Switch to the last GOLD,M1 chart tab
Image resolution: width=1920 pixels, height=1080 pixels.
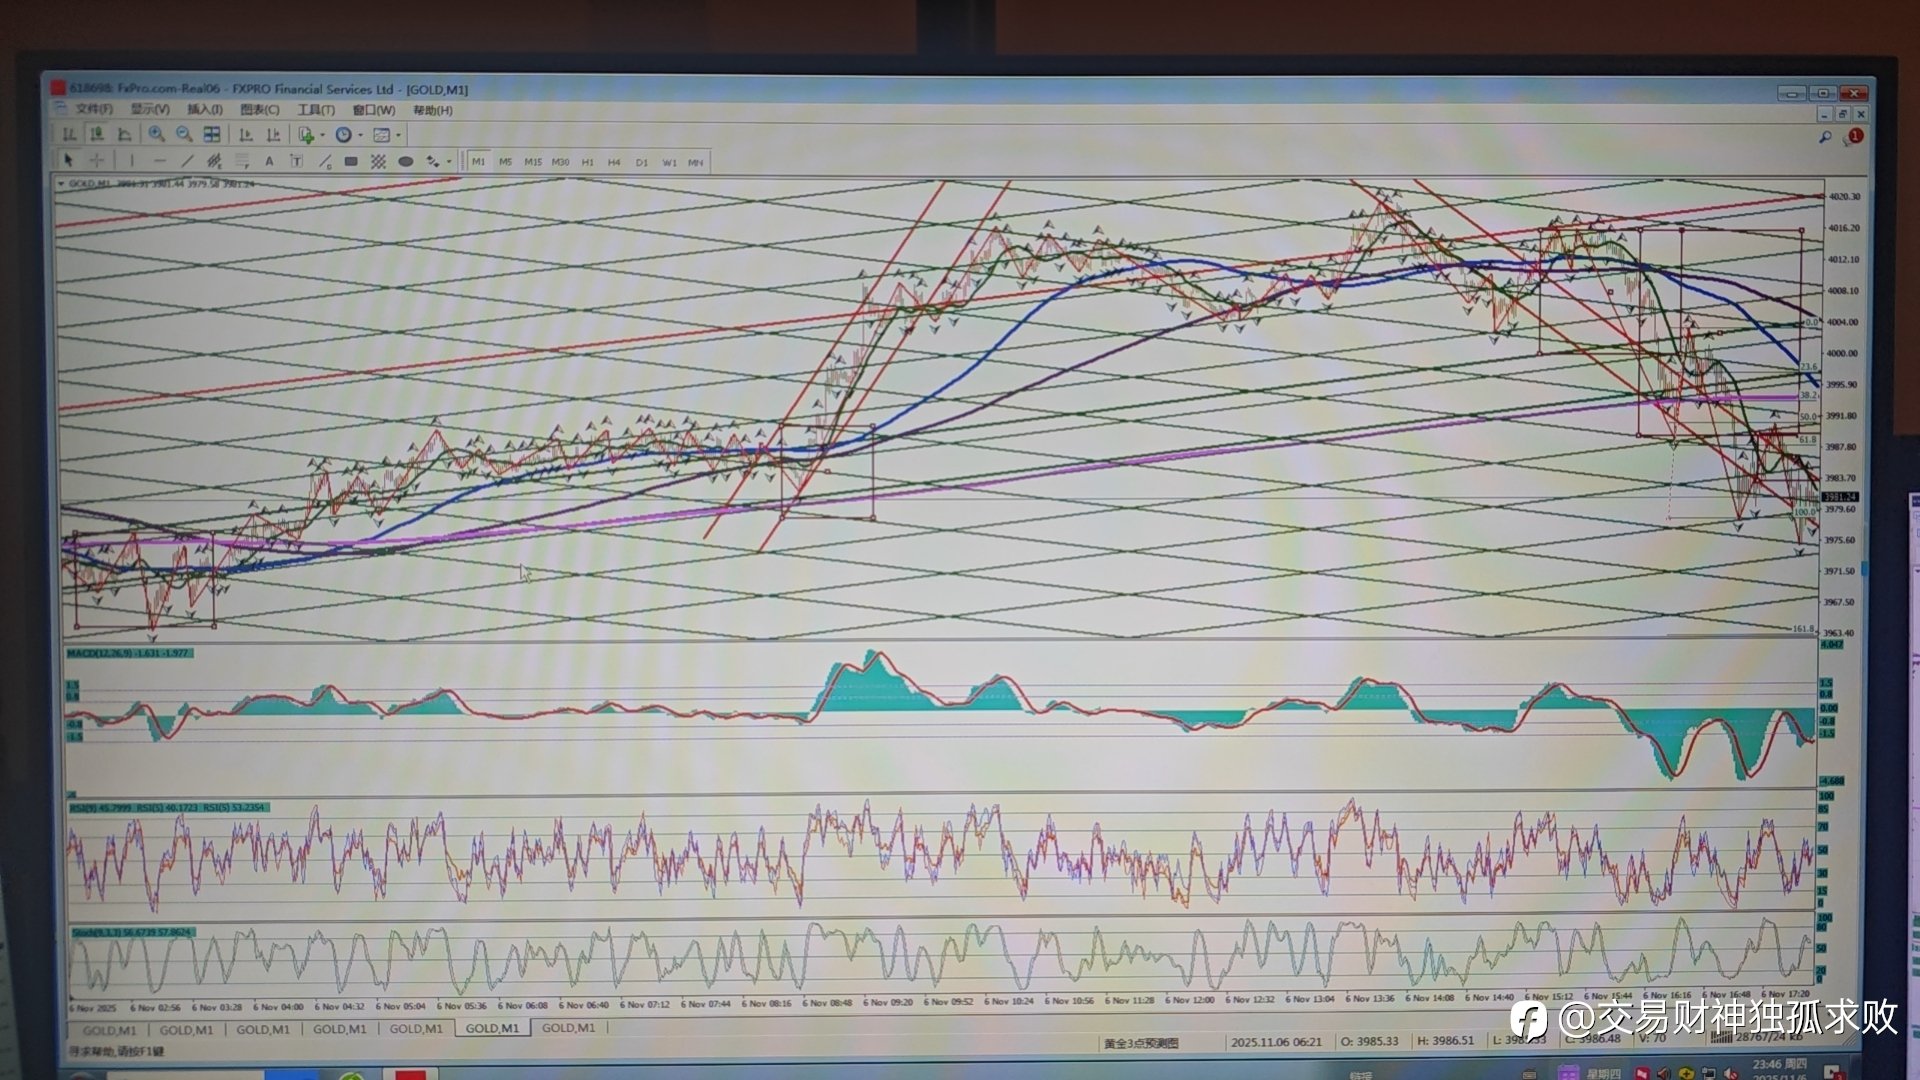tap(568, 1028)
